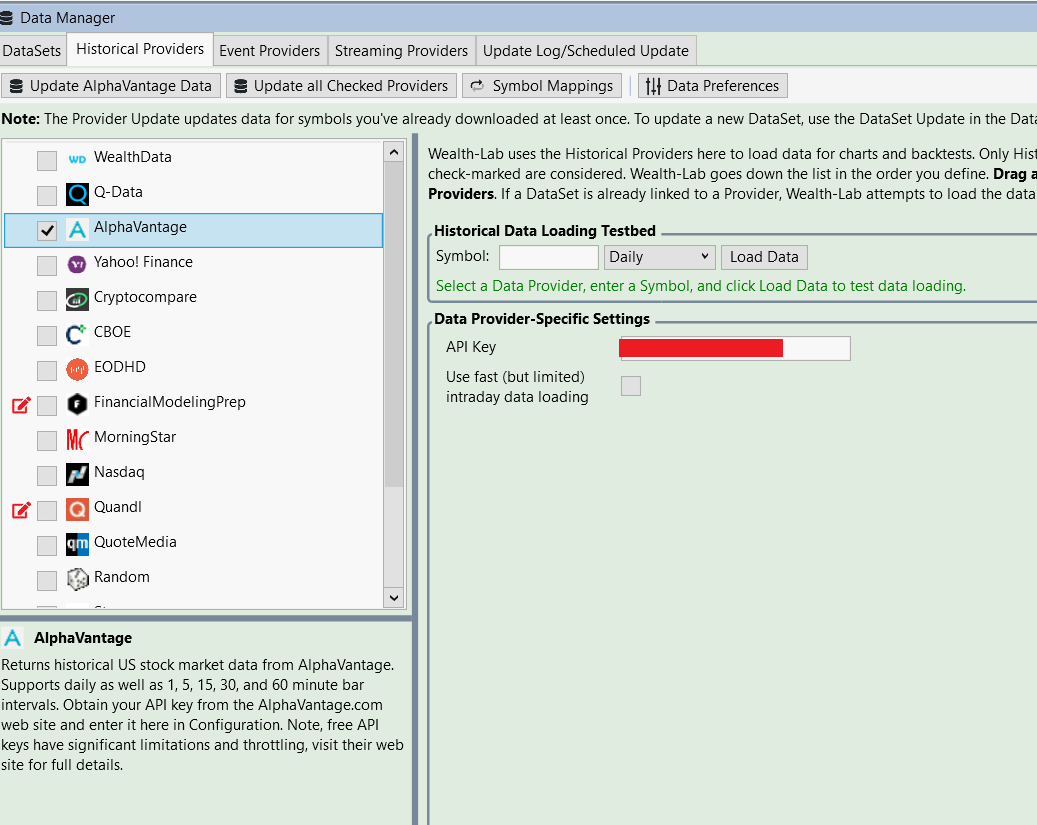Open the Streaming Providers tab

click(x=401, y=51)
